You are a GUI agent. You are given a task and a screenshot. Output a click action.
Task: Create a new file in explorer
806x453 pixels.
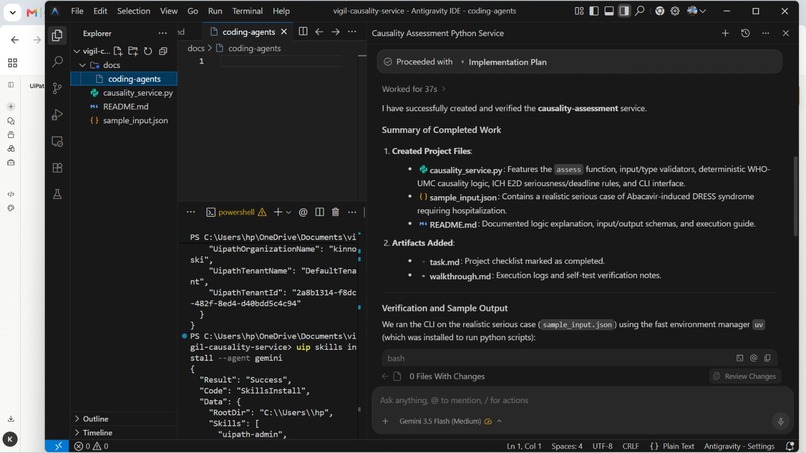(118, 51)
